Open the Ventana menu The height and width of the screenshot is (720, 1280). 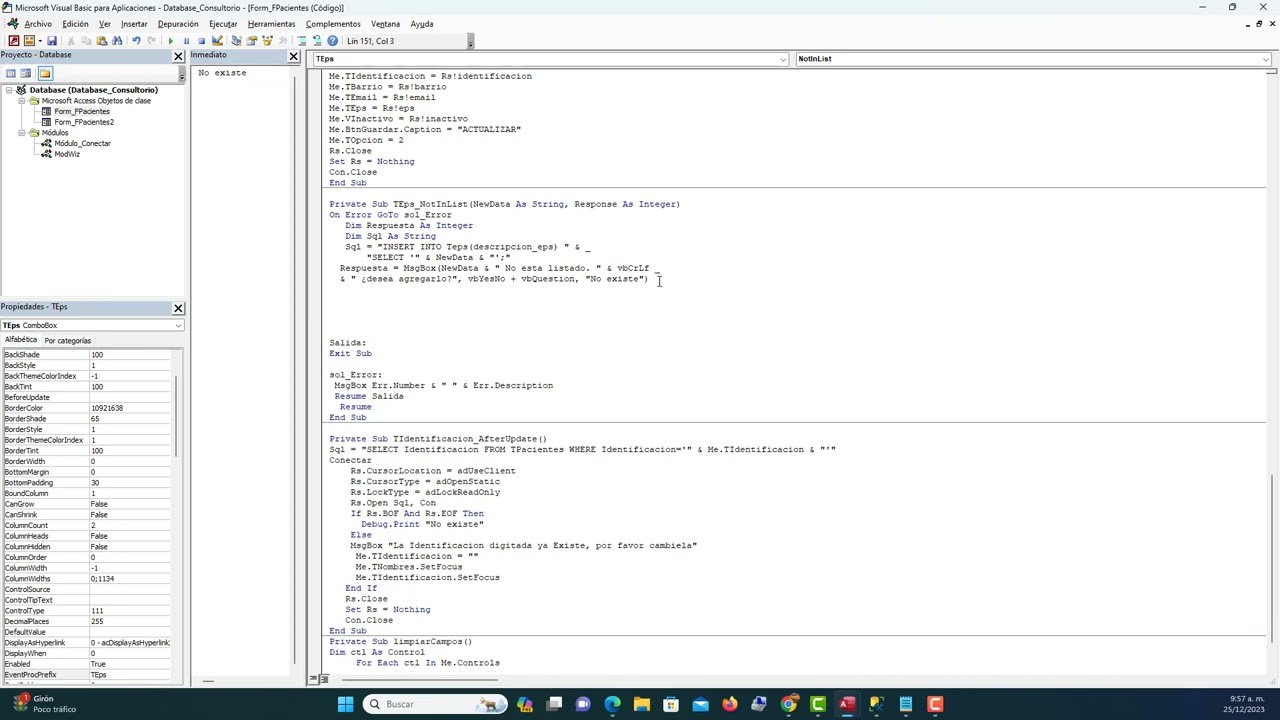385,24
